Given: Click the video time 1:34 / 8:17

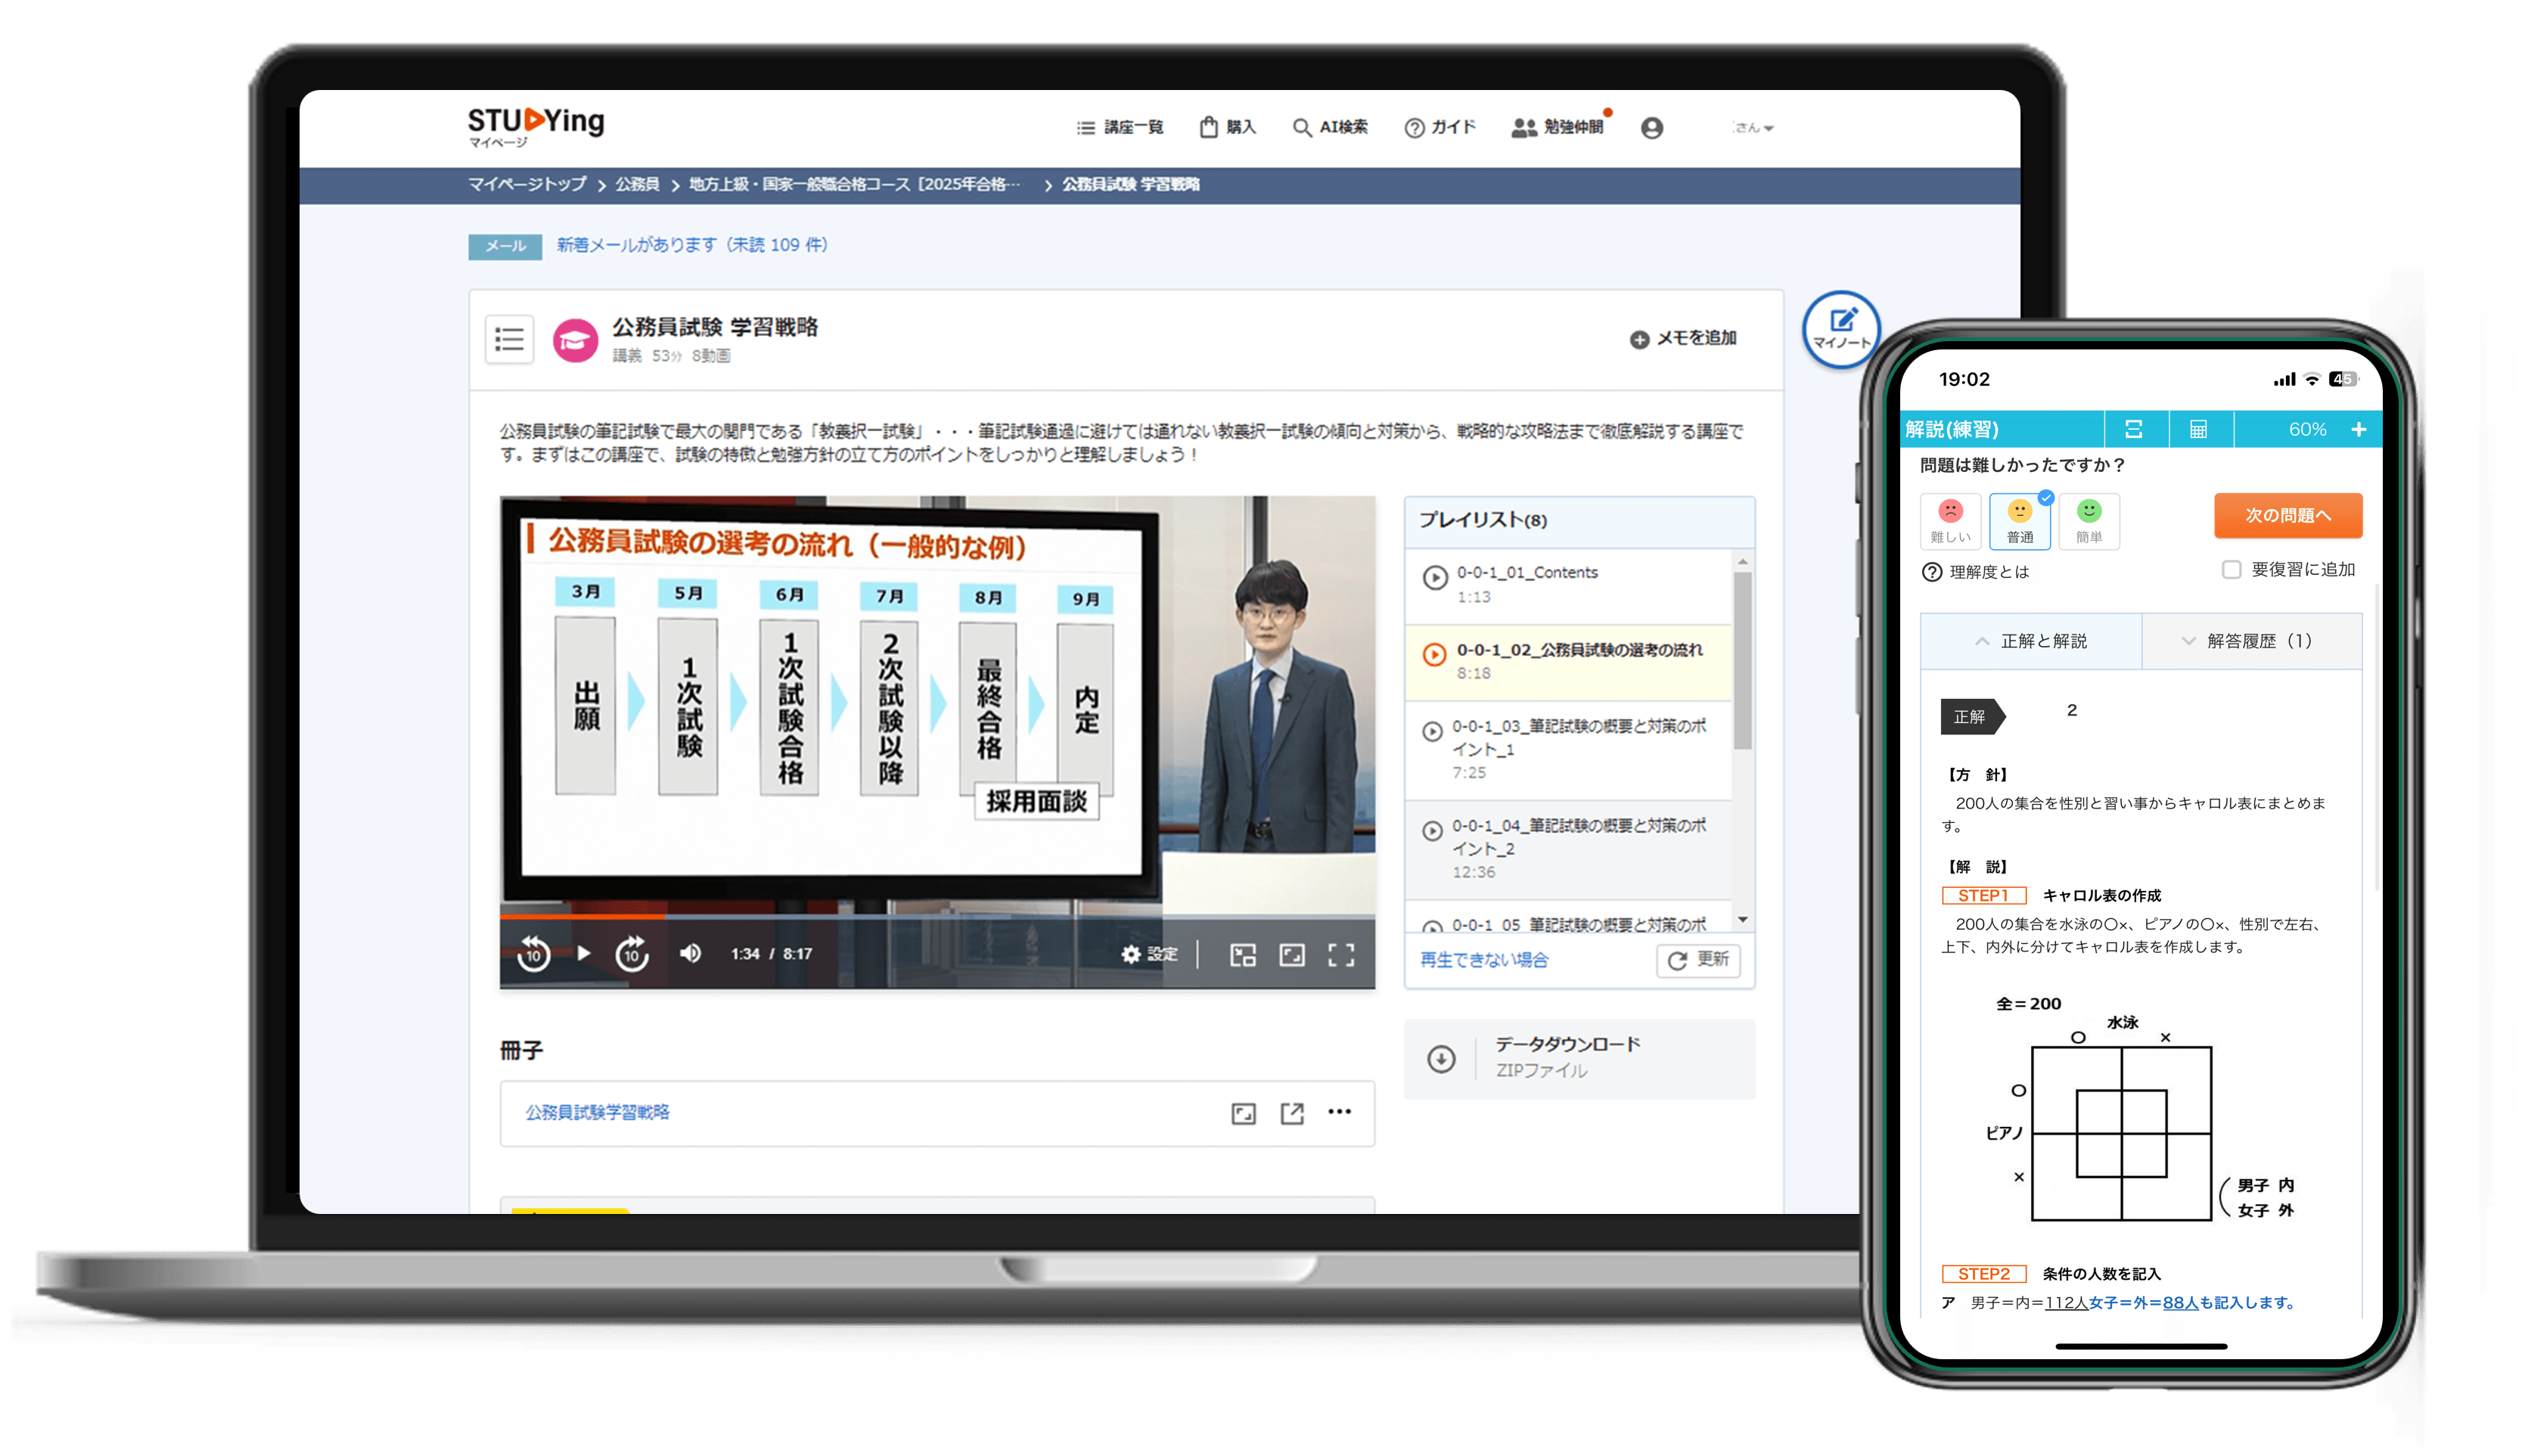Looking at the screenshot, I should pyautogui.click(x=771, y=954).
